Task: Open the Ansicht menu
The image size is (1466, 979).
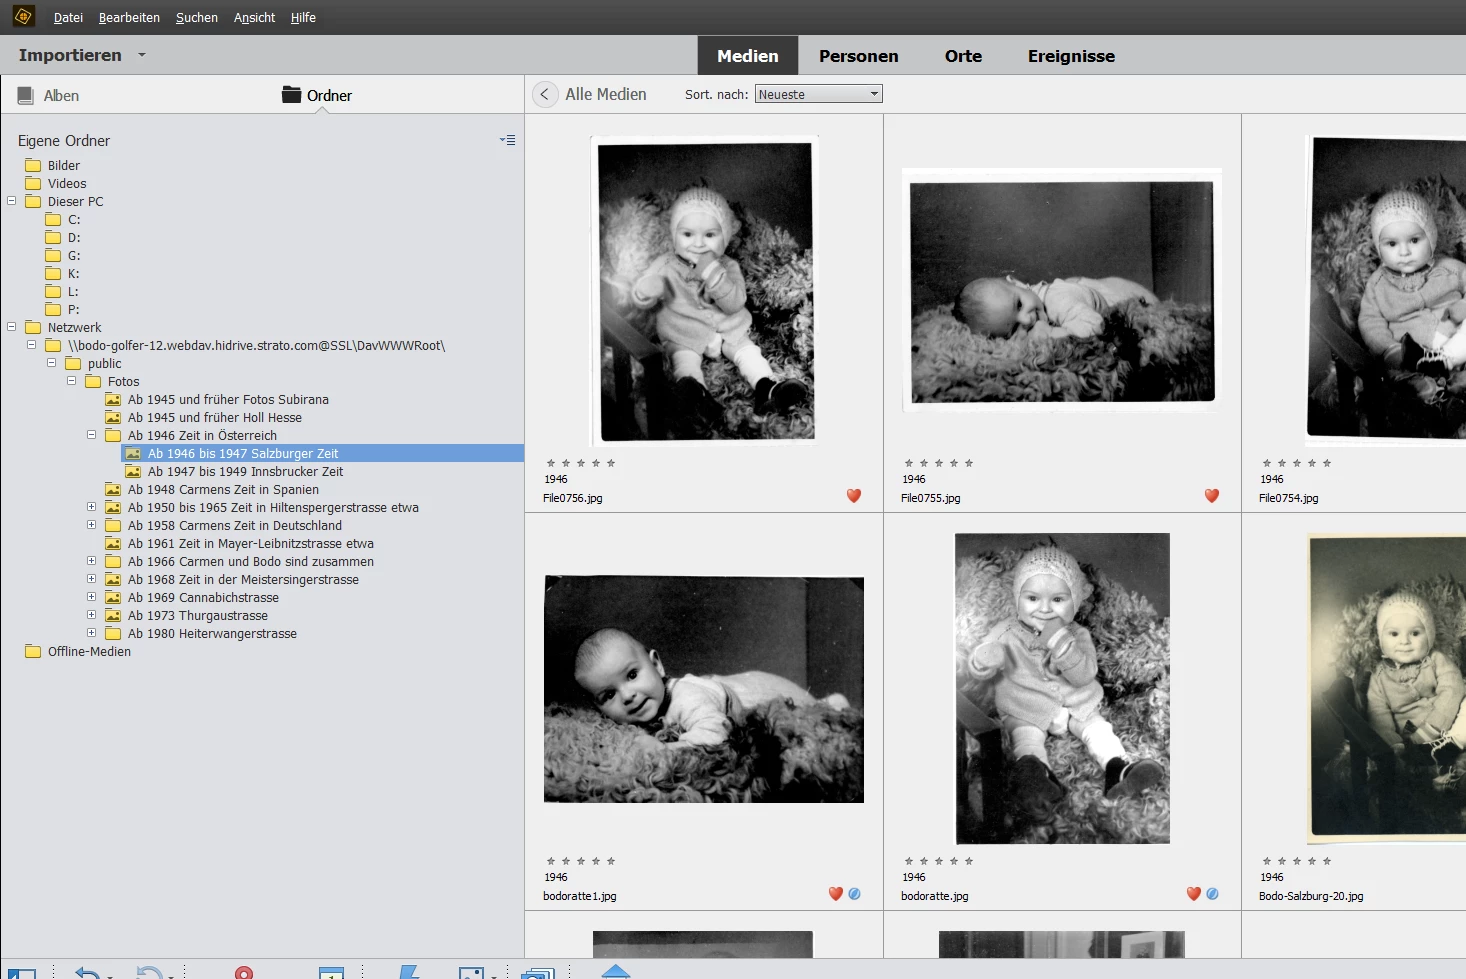Action: click(x=254, y=17)
